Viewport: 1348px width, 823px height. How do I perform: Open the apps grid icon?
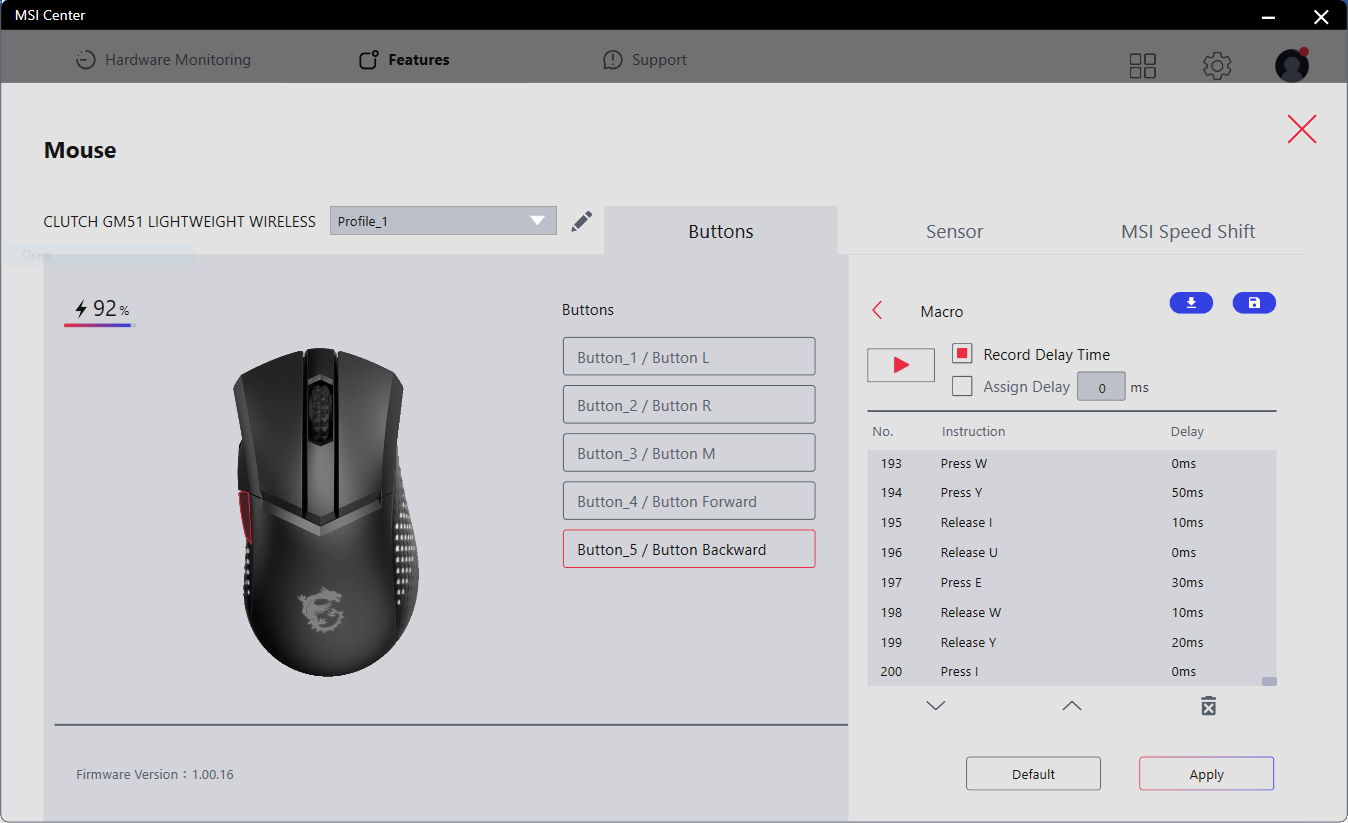point(1142,66)
